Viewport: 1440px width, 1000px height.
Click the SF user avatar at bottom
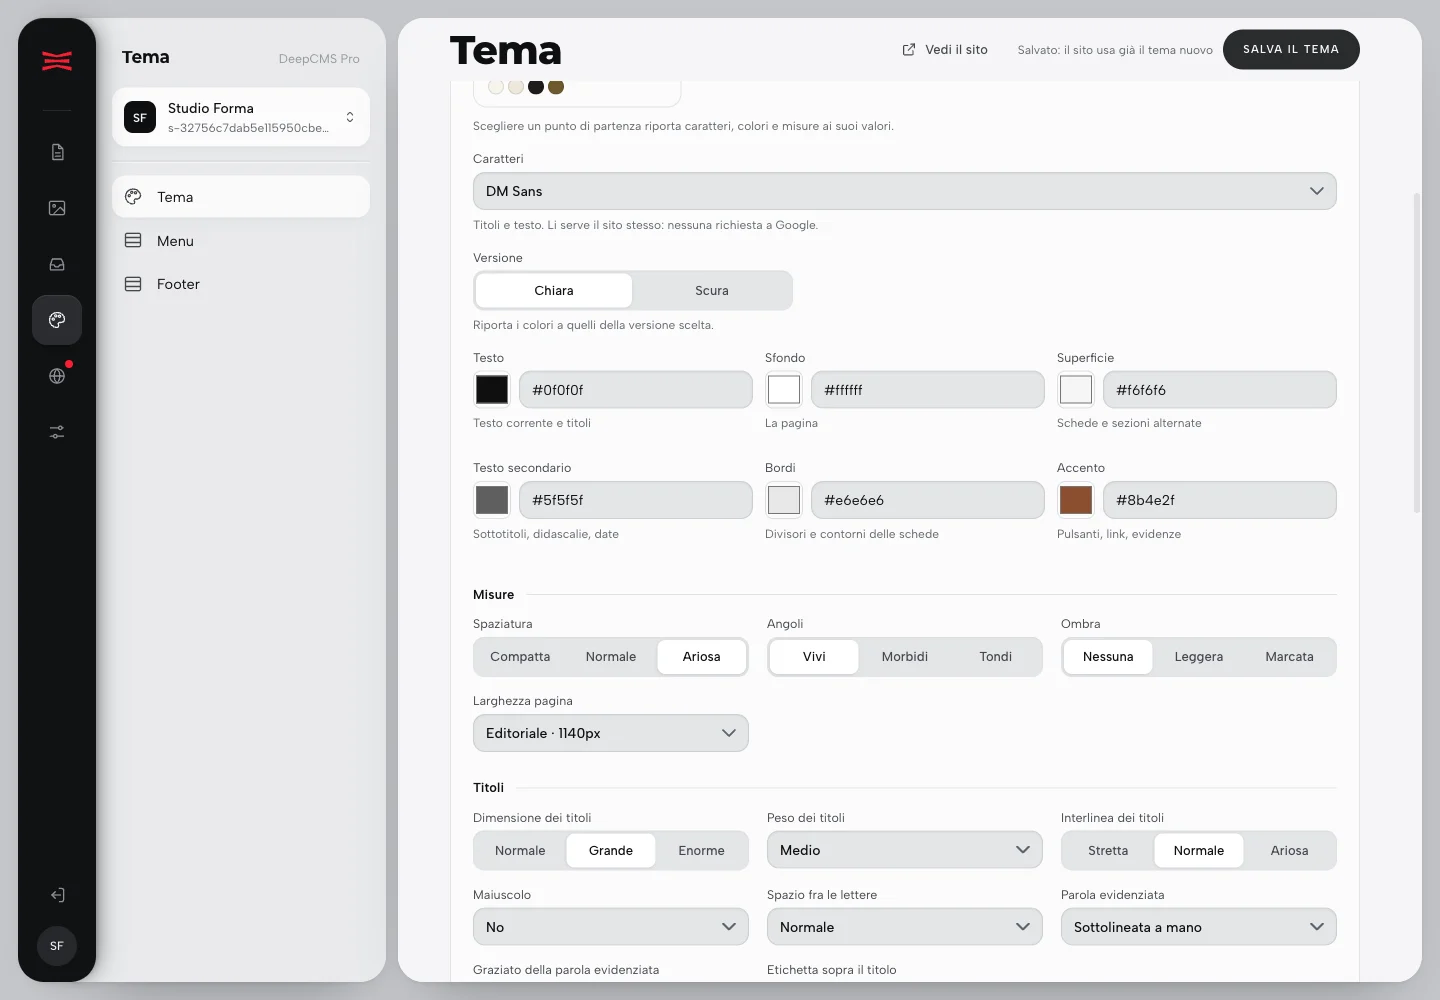(x=57, y=946)
